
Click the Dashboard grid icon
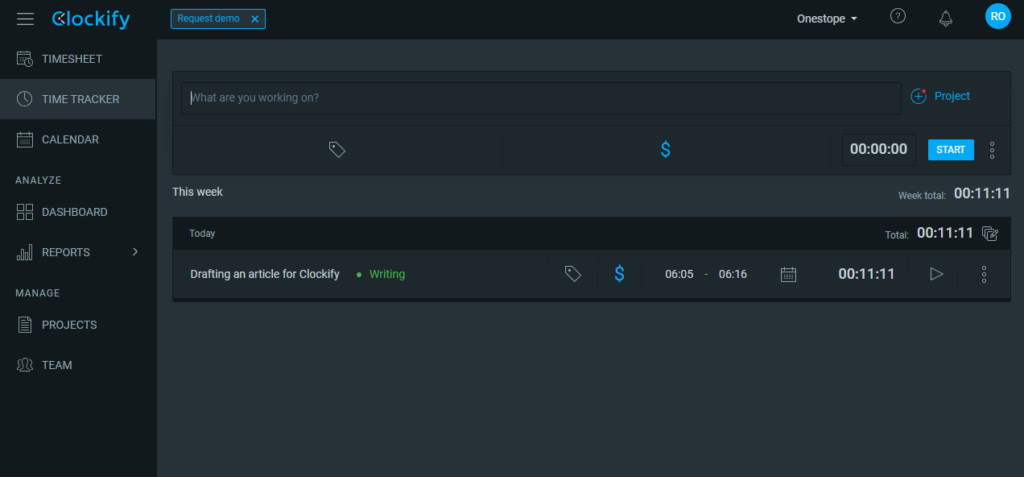click(25, 212)
